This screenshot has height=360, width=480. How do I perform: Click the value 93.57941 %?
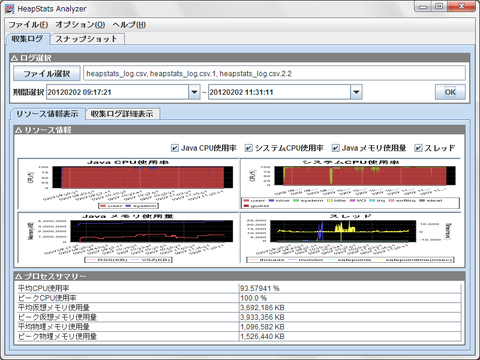pos(260,288)
